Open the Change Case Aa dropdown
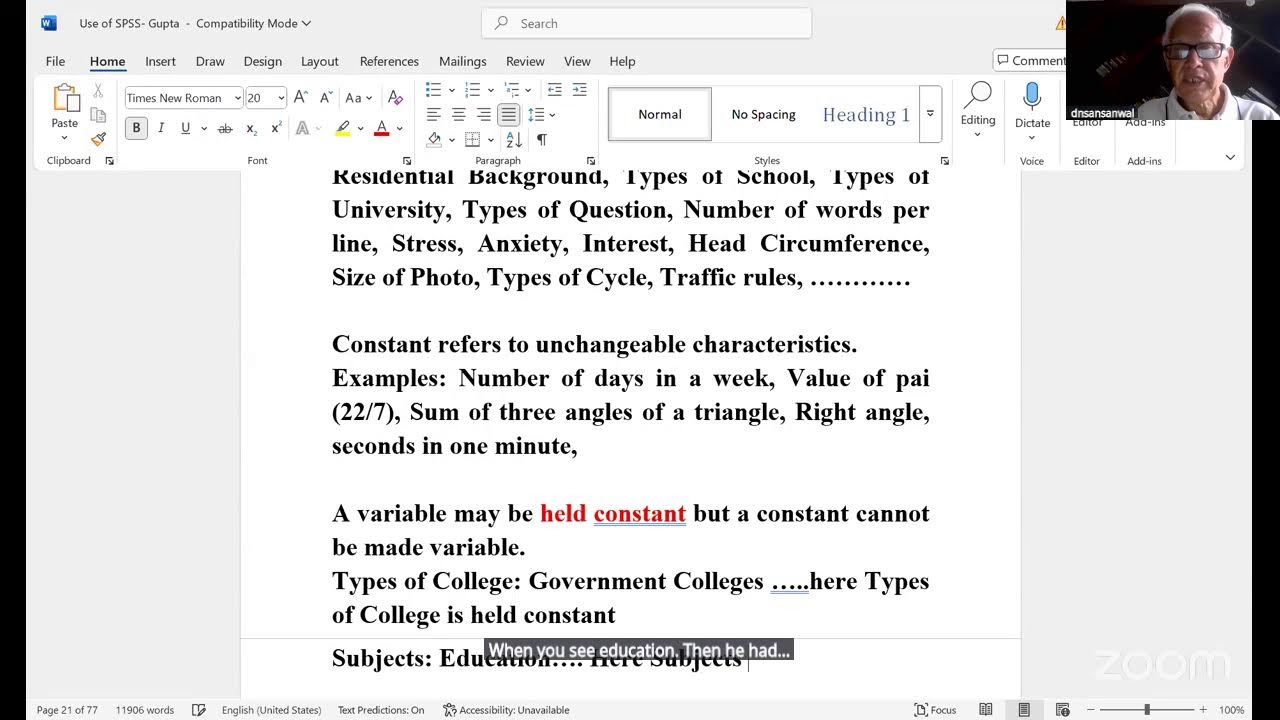The height and width of the screenshot is (720, 1280). click(x=358, y=98)
